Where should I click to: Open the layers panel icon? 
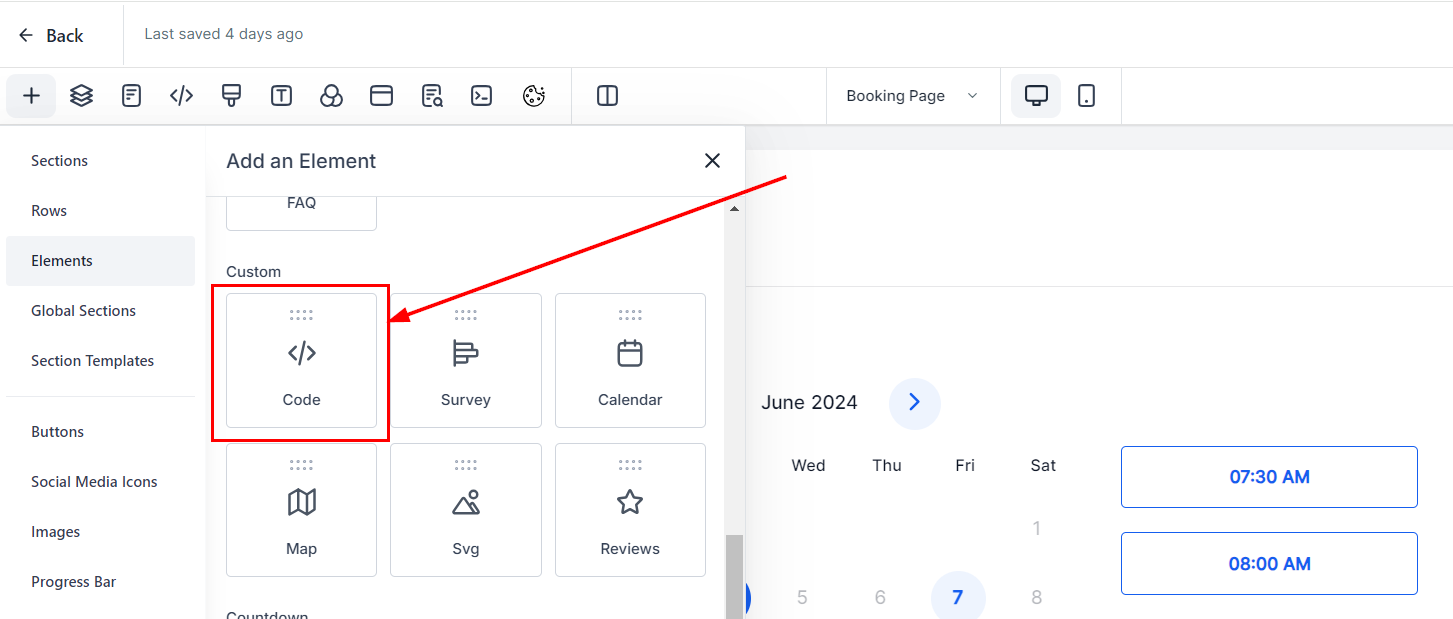[x=81, y=96]
